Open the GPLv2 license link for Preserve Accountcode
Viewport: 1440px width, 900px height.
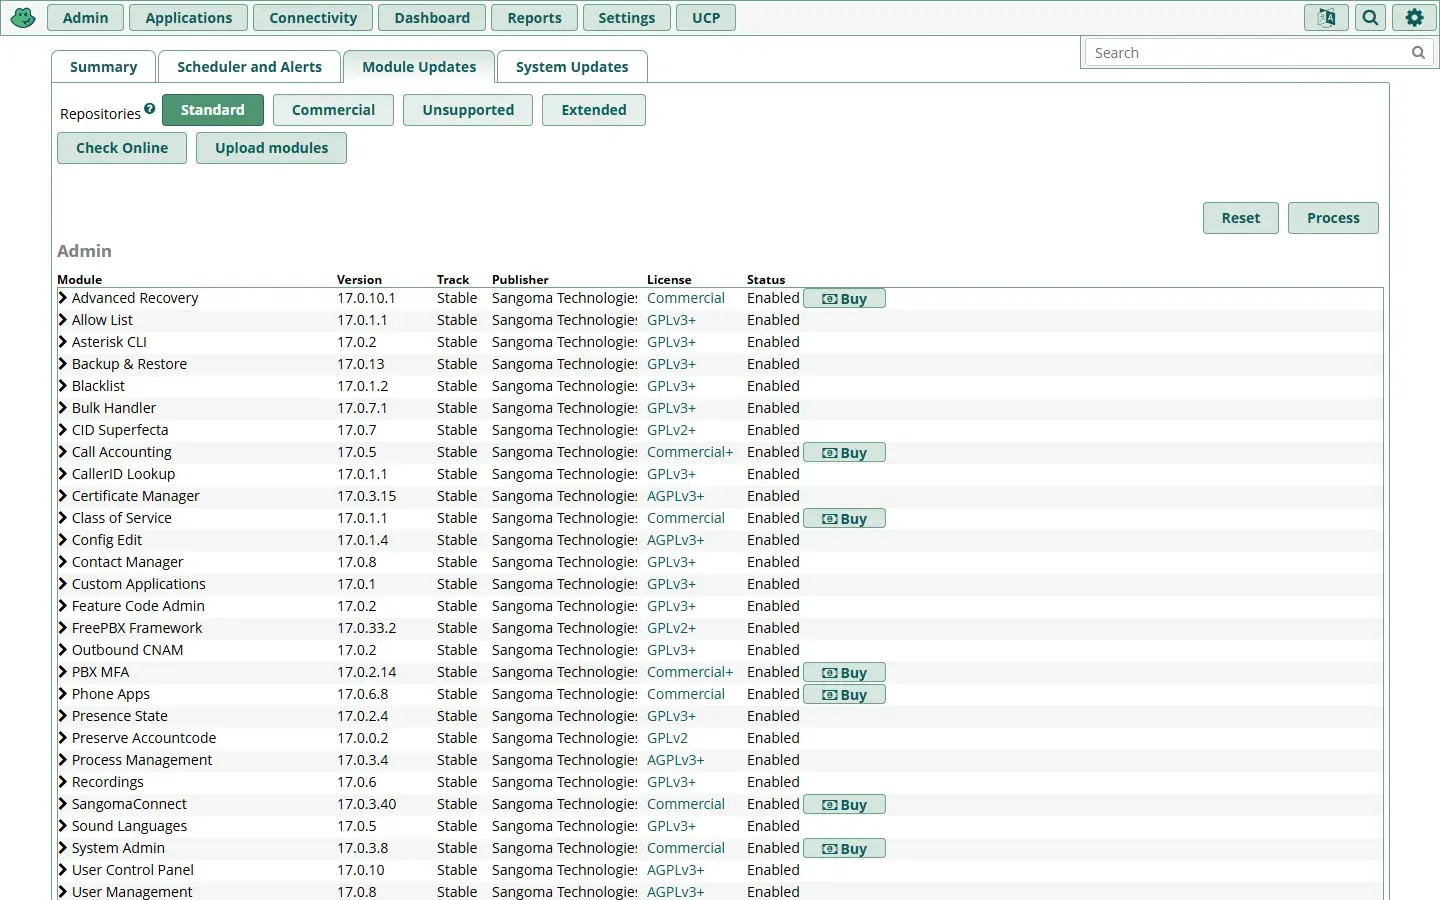[667, 738]
